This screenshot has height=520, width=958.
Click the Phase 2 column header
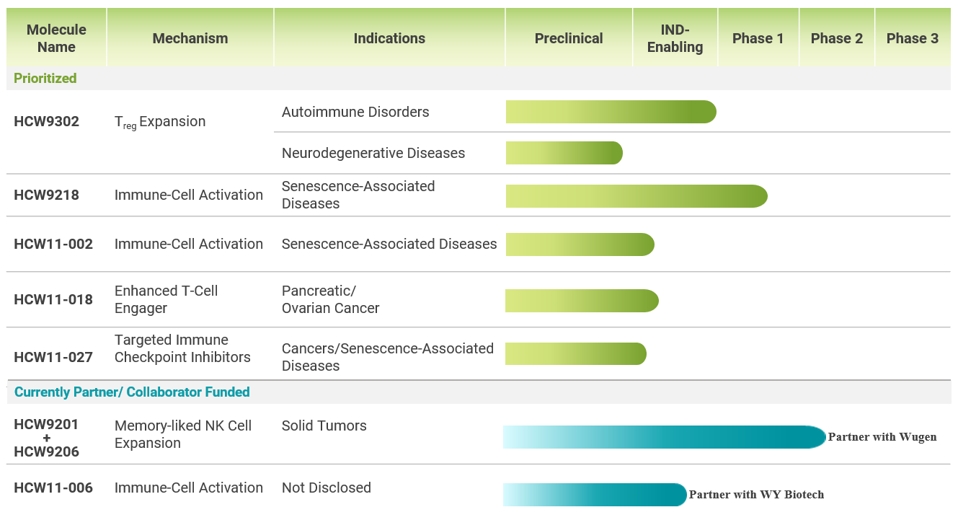(836, 38)
